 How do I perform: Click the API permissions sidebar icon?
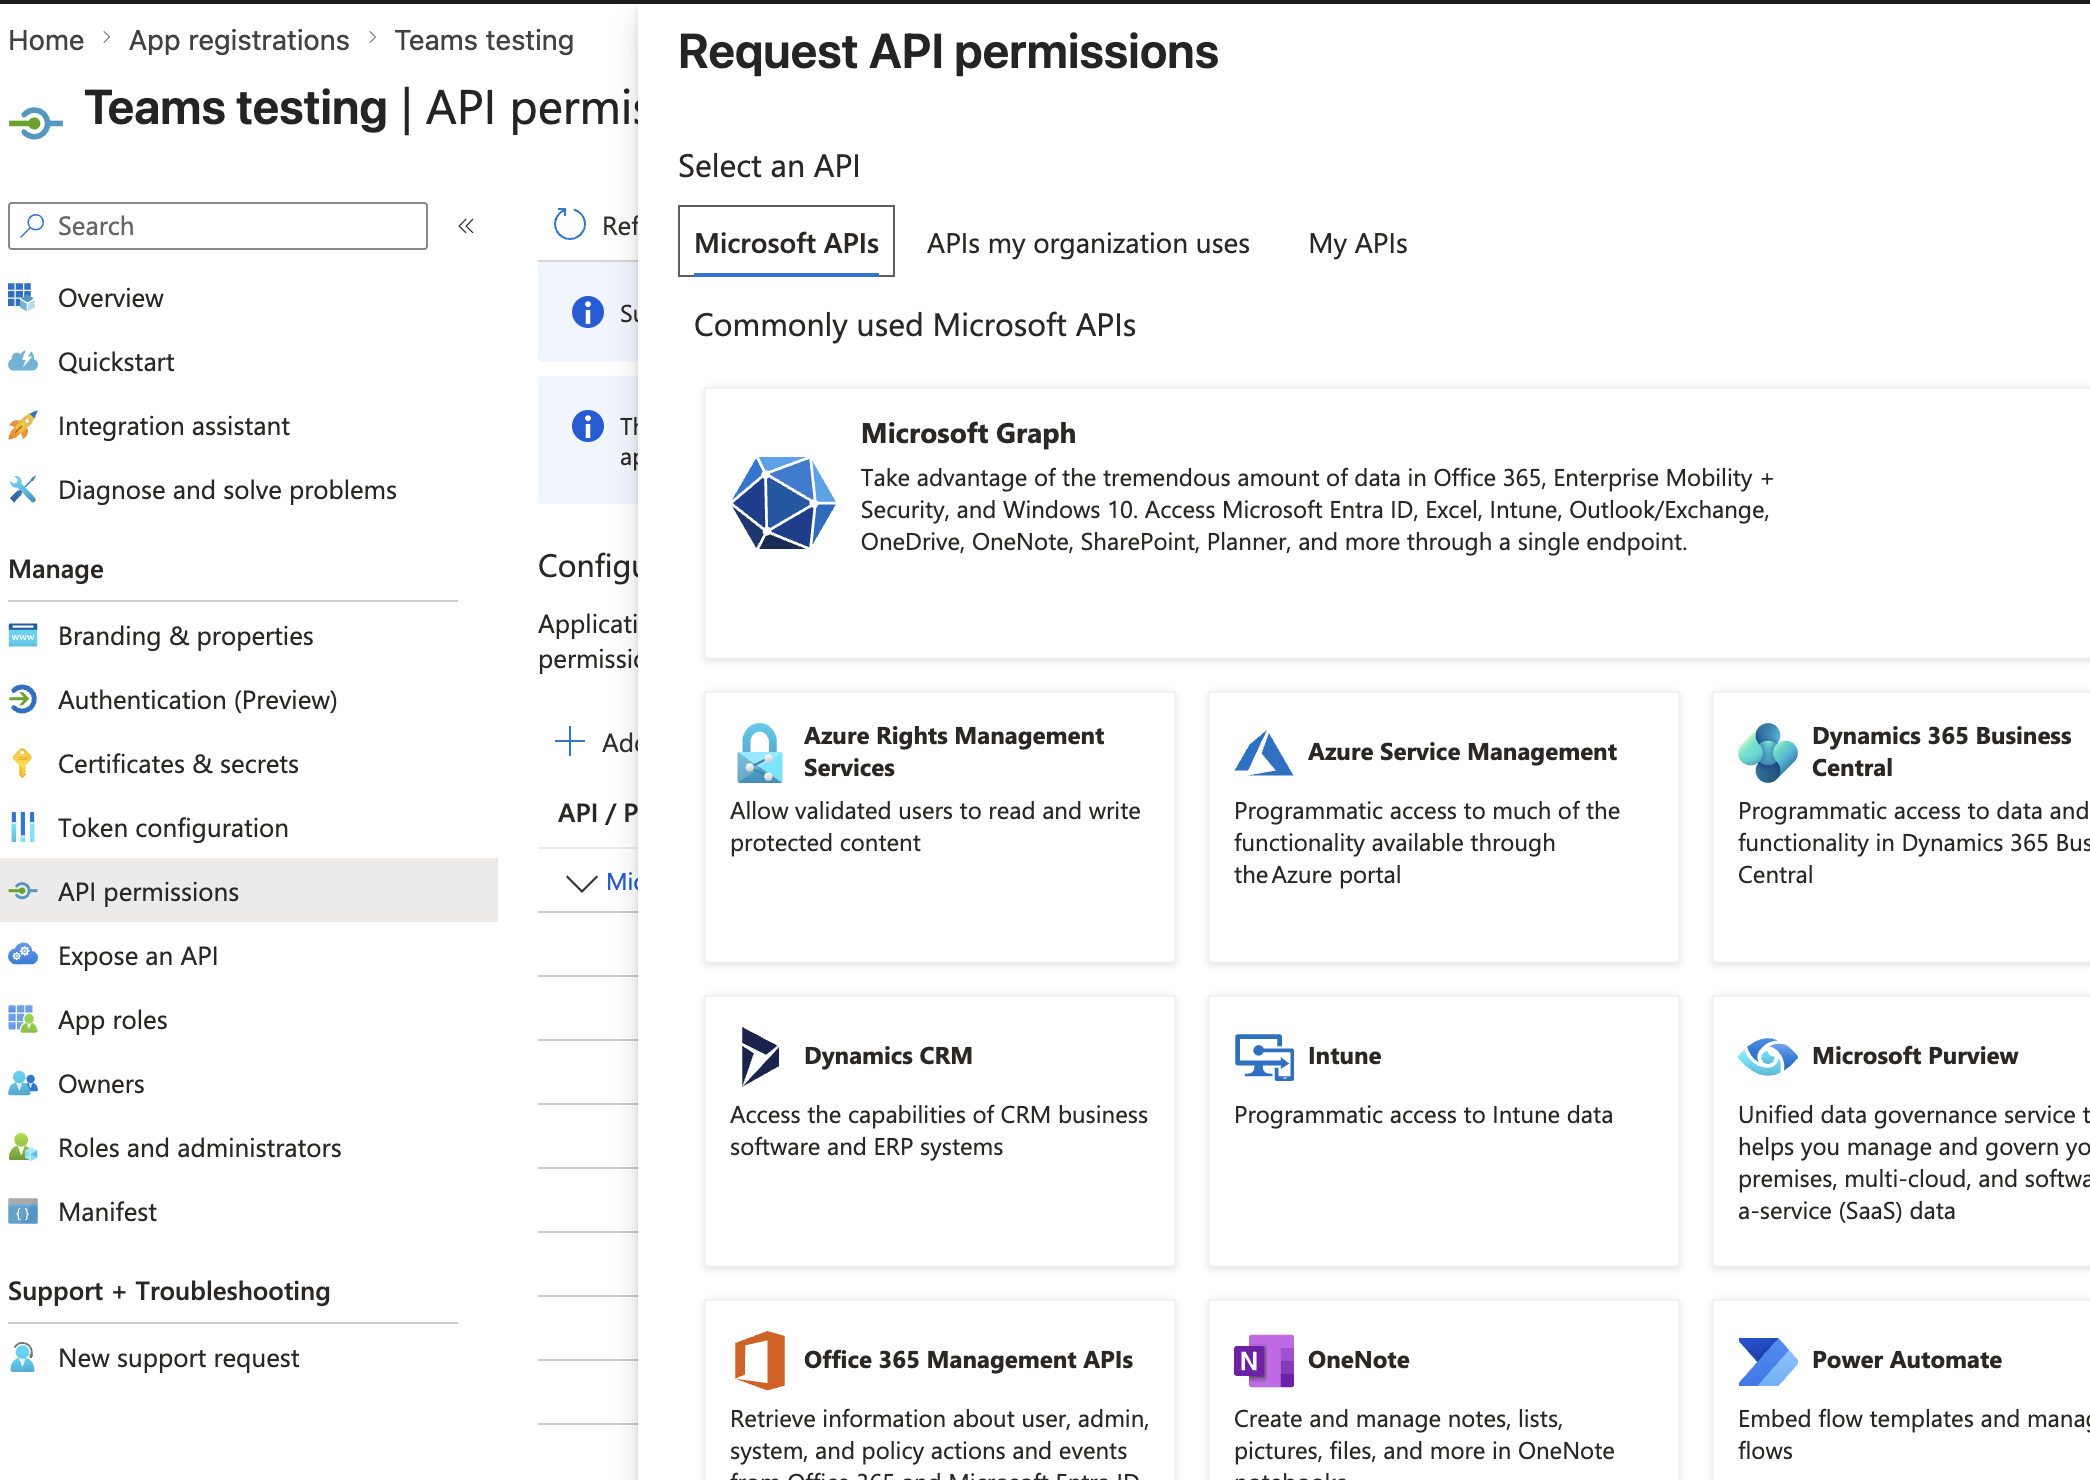coord(22,891)
